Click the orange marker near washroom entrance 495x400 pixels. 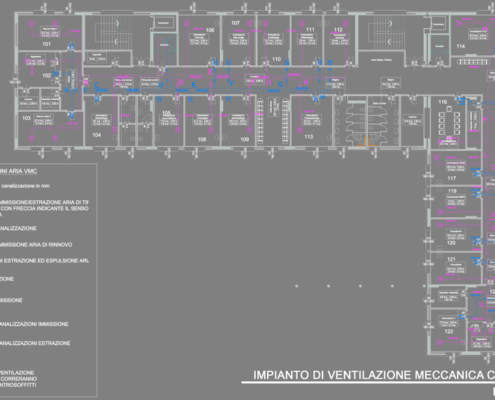pos(367,142)
